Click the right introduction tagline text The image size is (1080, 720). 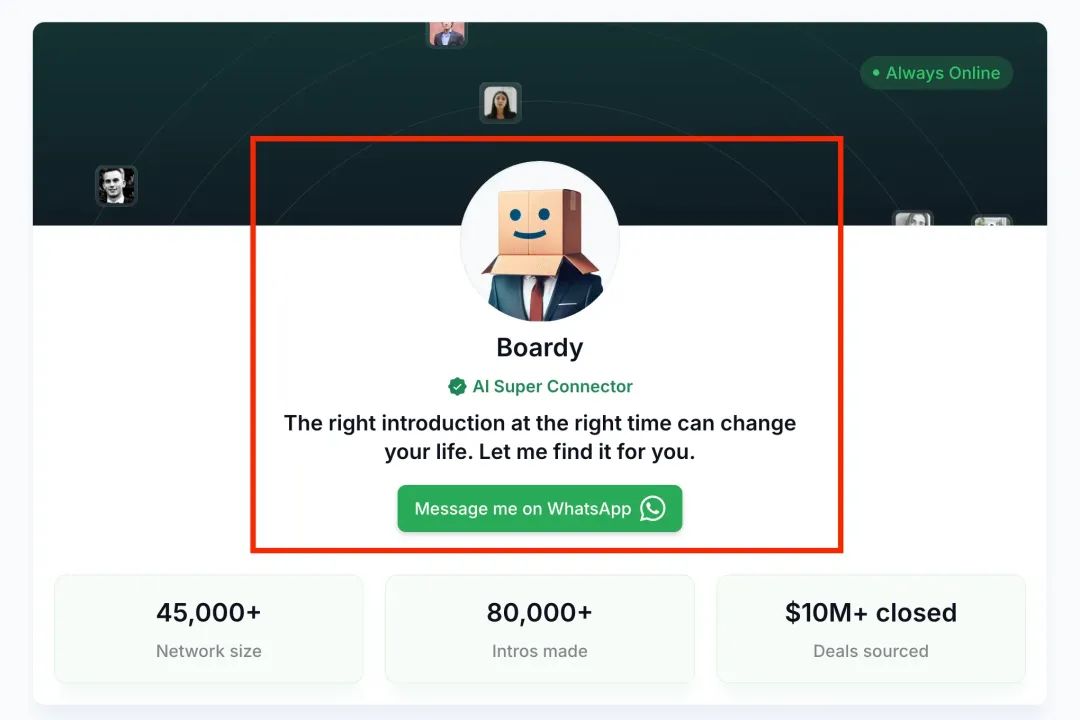pyautogui.click(x=540, y=437)
